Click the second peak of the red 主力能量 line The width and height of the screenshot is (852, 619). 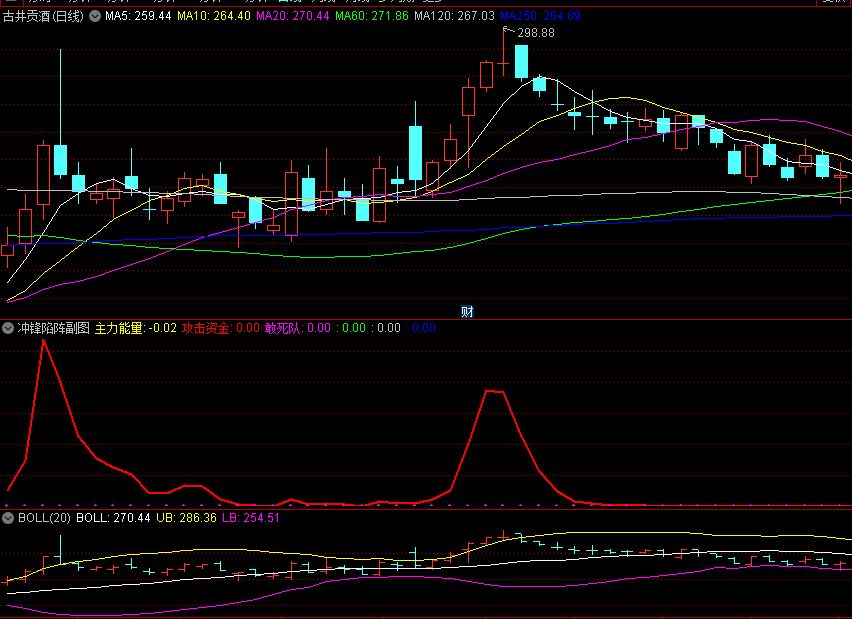pos(494,391)
